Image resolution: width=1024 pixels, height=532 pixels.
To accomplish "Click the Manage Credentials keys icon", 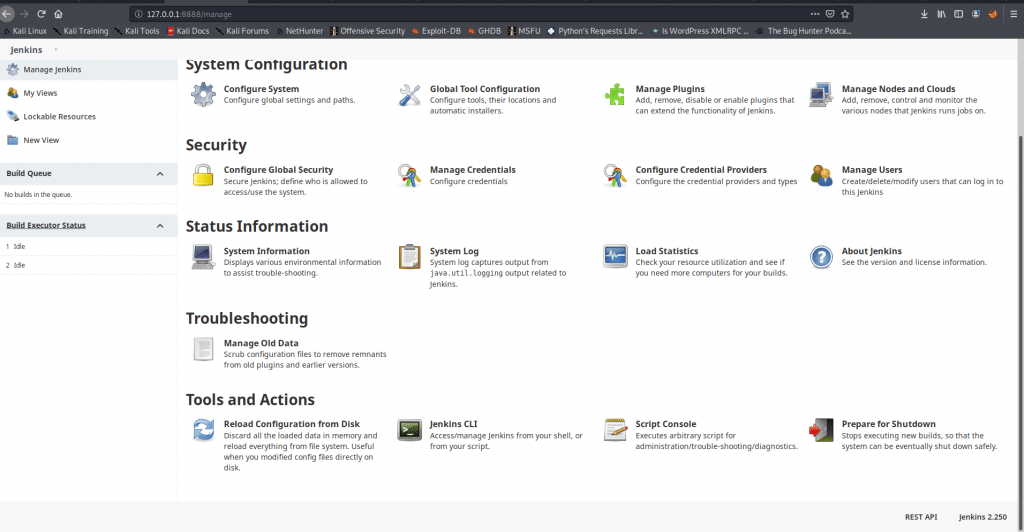I will (x=409, y=176).
